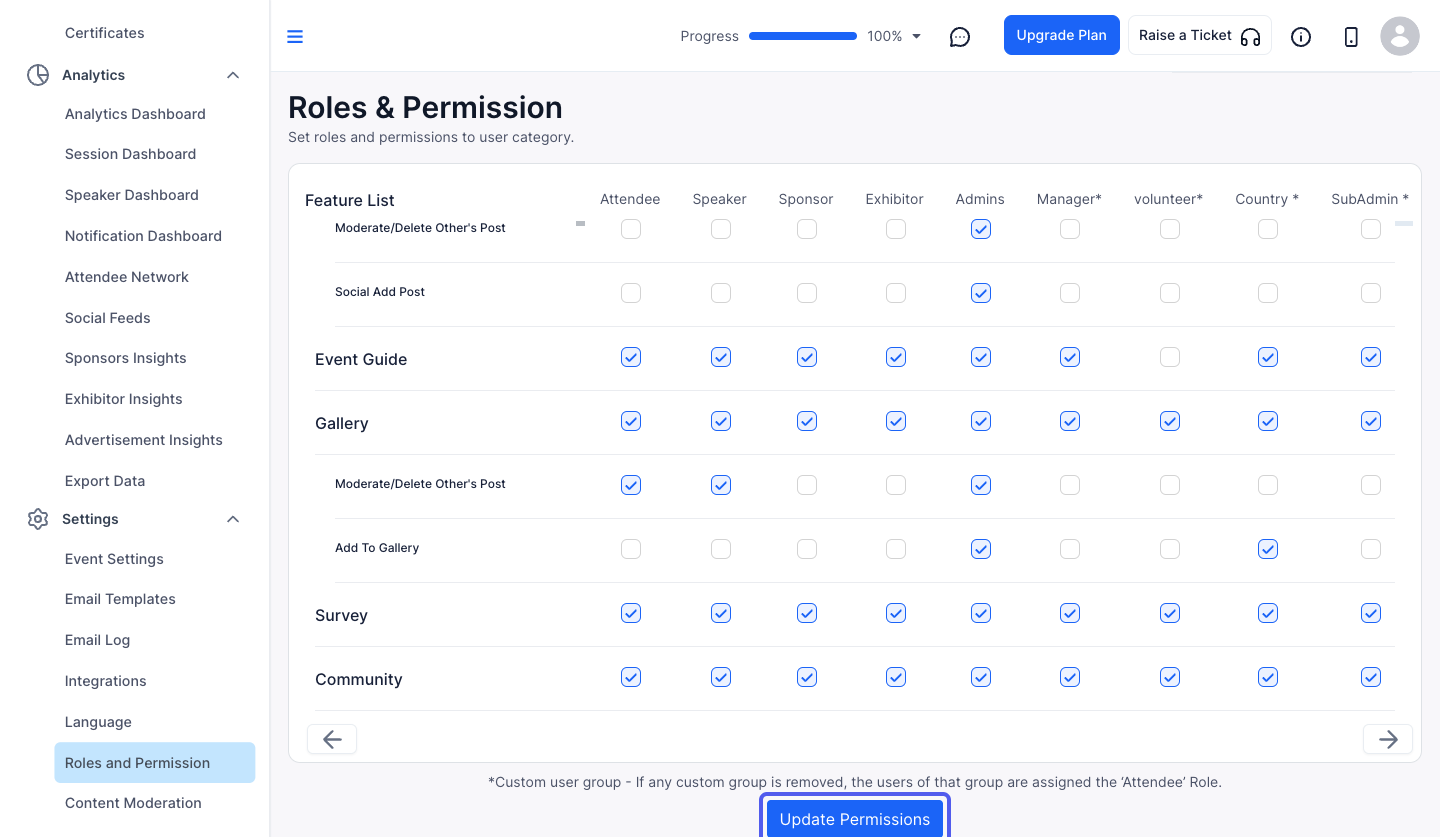
Task: Collapse the Analytics section chevron
Action: [233, 75]
